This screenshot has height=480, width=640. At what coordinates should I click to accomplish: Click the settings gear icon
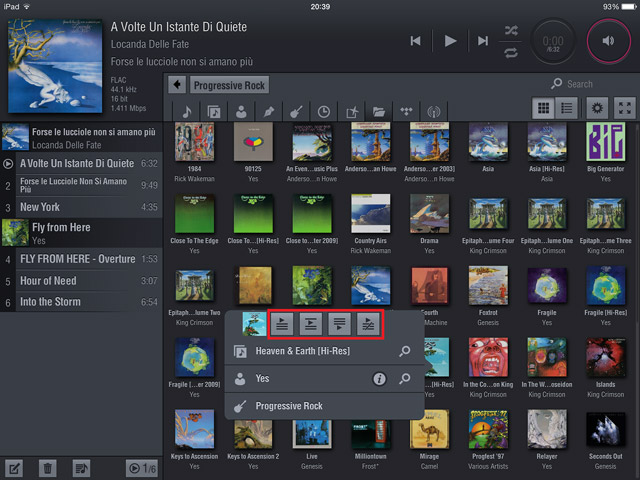coord(597,109)
